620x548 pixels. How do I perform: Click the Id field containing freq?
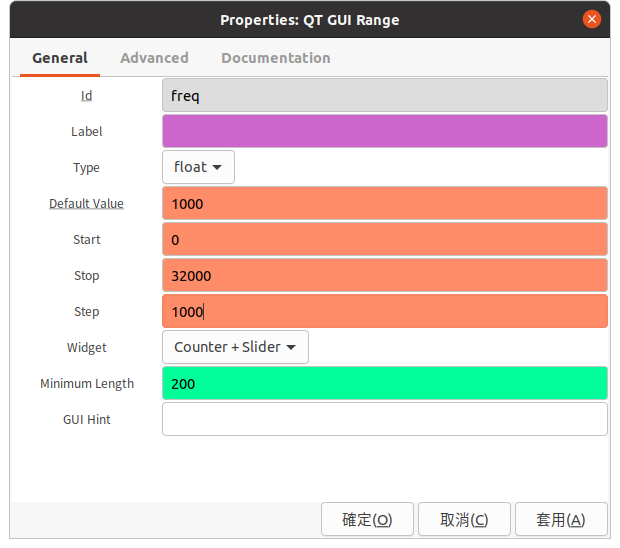pos(384,95)
